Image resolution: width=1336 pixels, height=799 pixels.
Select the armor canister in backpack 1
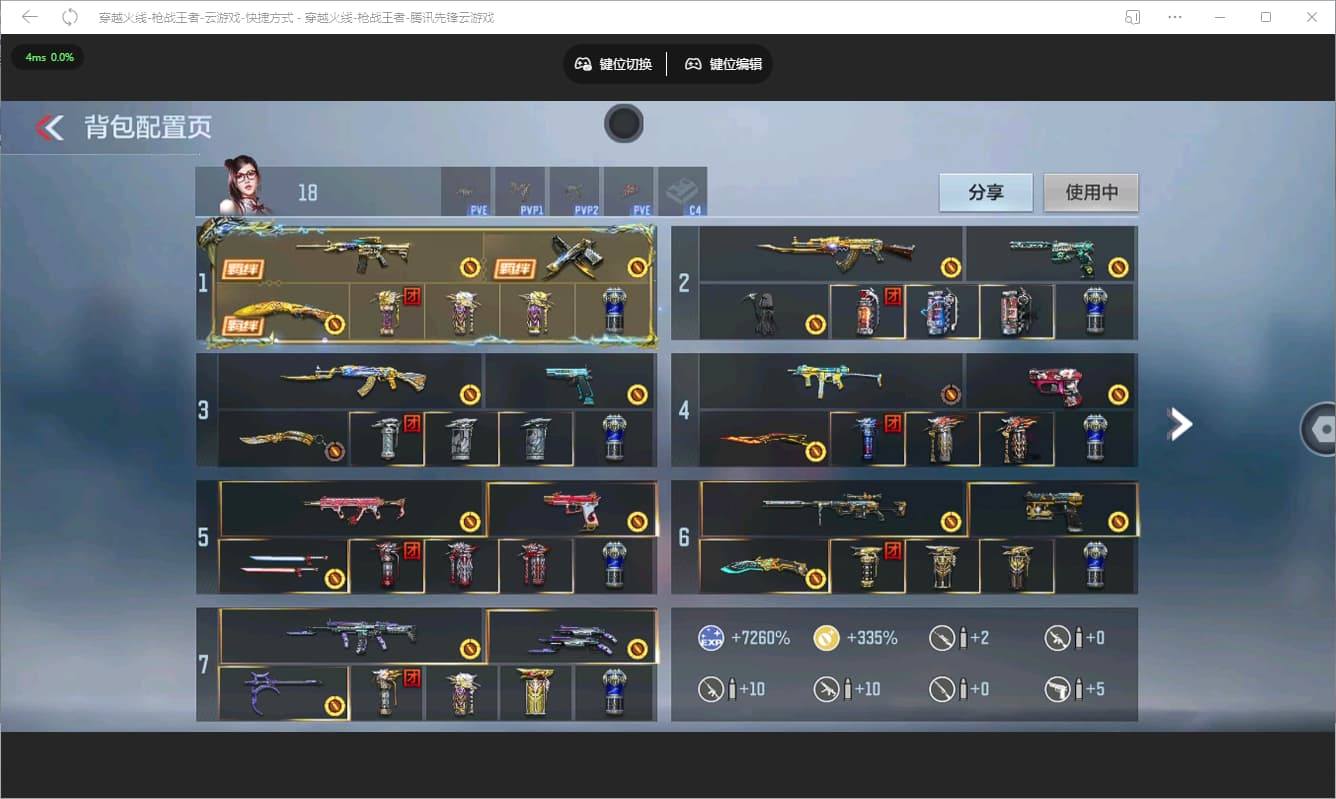[615, 312]
